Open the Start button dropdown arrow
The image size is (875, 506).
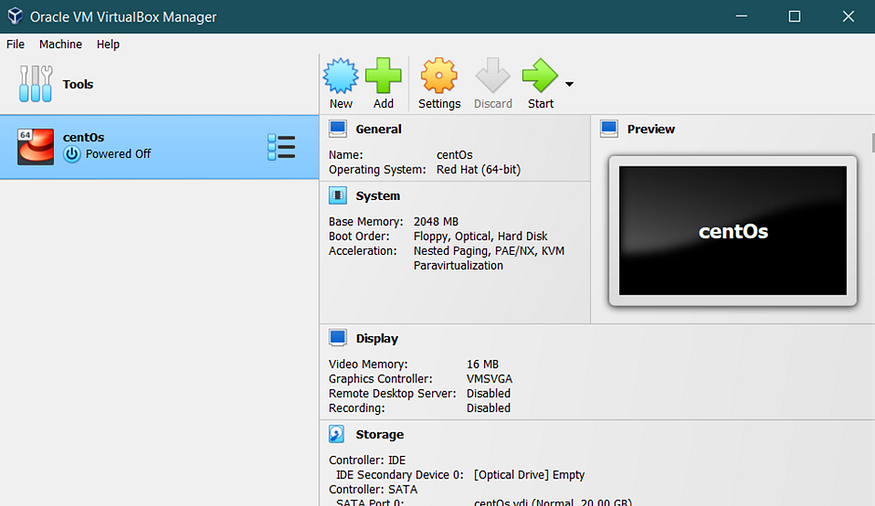pos(569,84)
